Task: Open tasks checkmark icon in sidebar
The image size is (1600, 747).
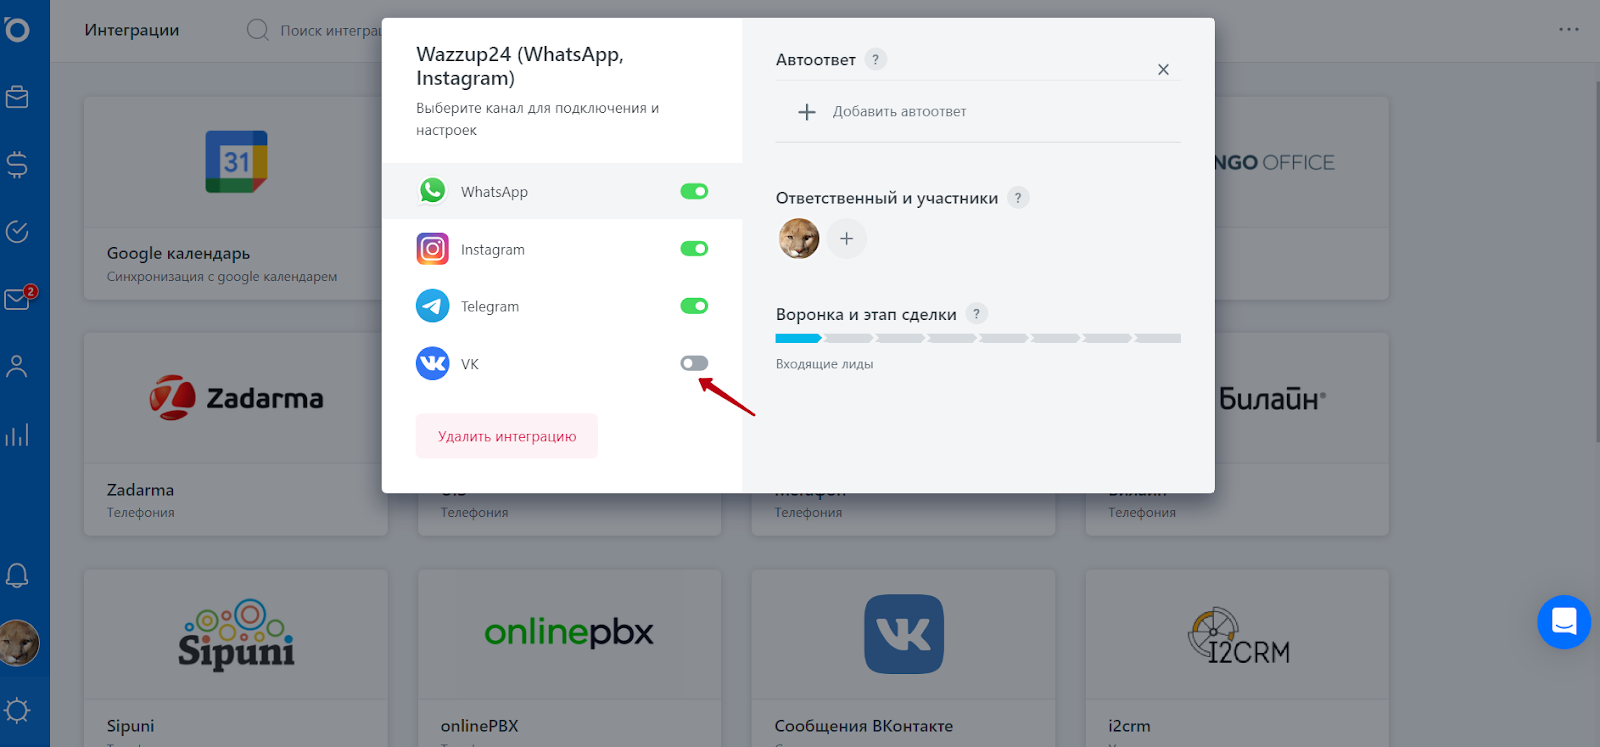Action: 17,232
